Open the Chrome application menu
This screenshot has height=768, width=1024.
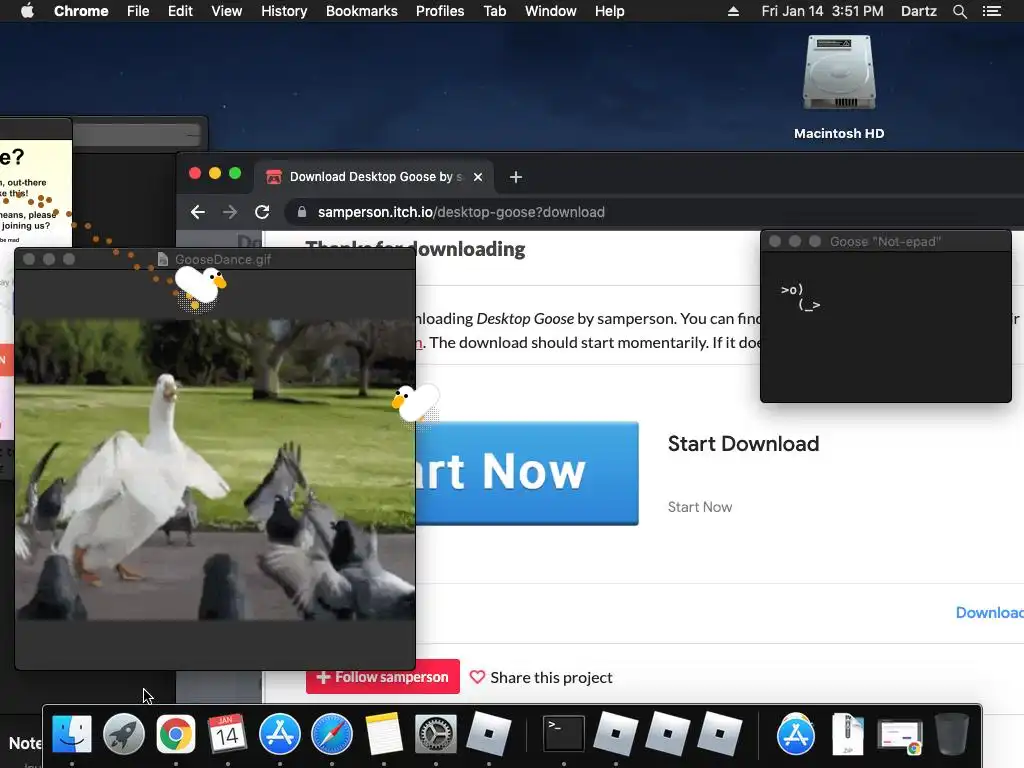[81, 11]
